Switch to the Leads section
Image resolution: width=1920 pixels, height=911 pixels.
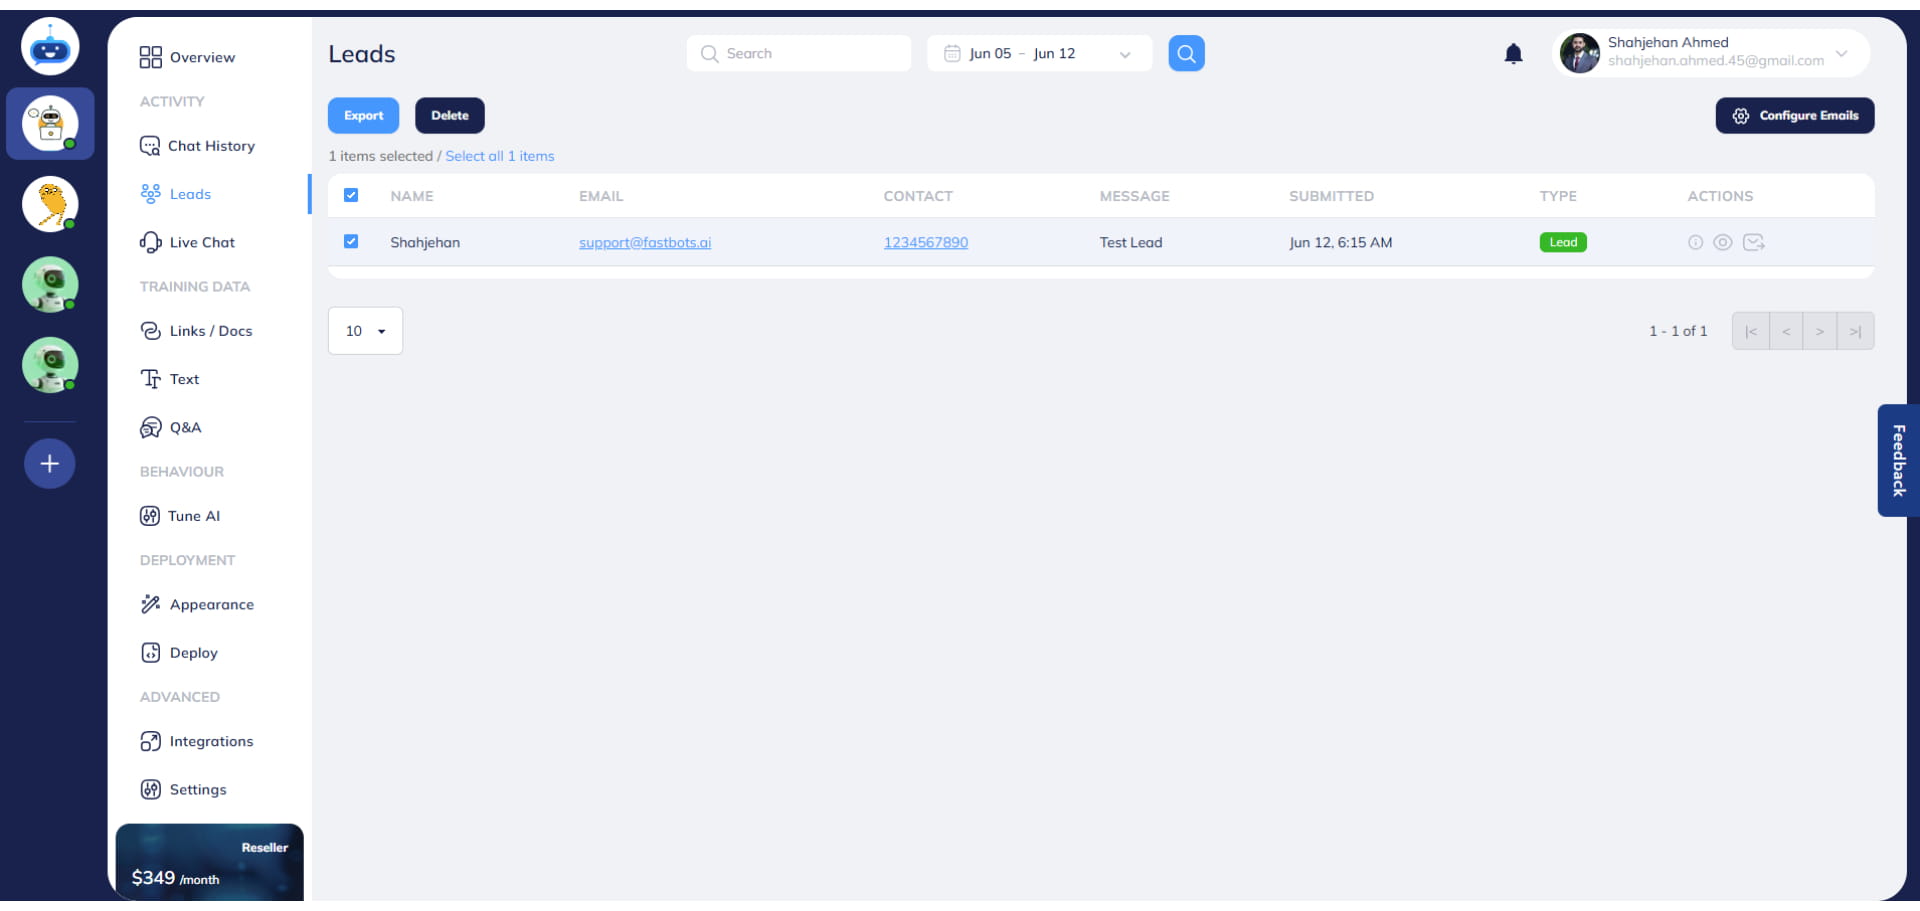189,194
